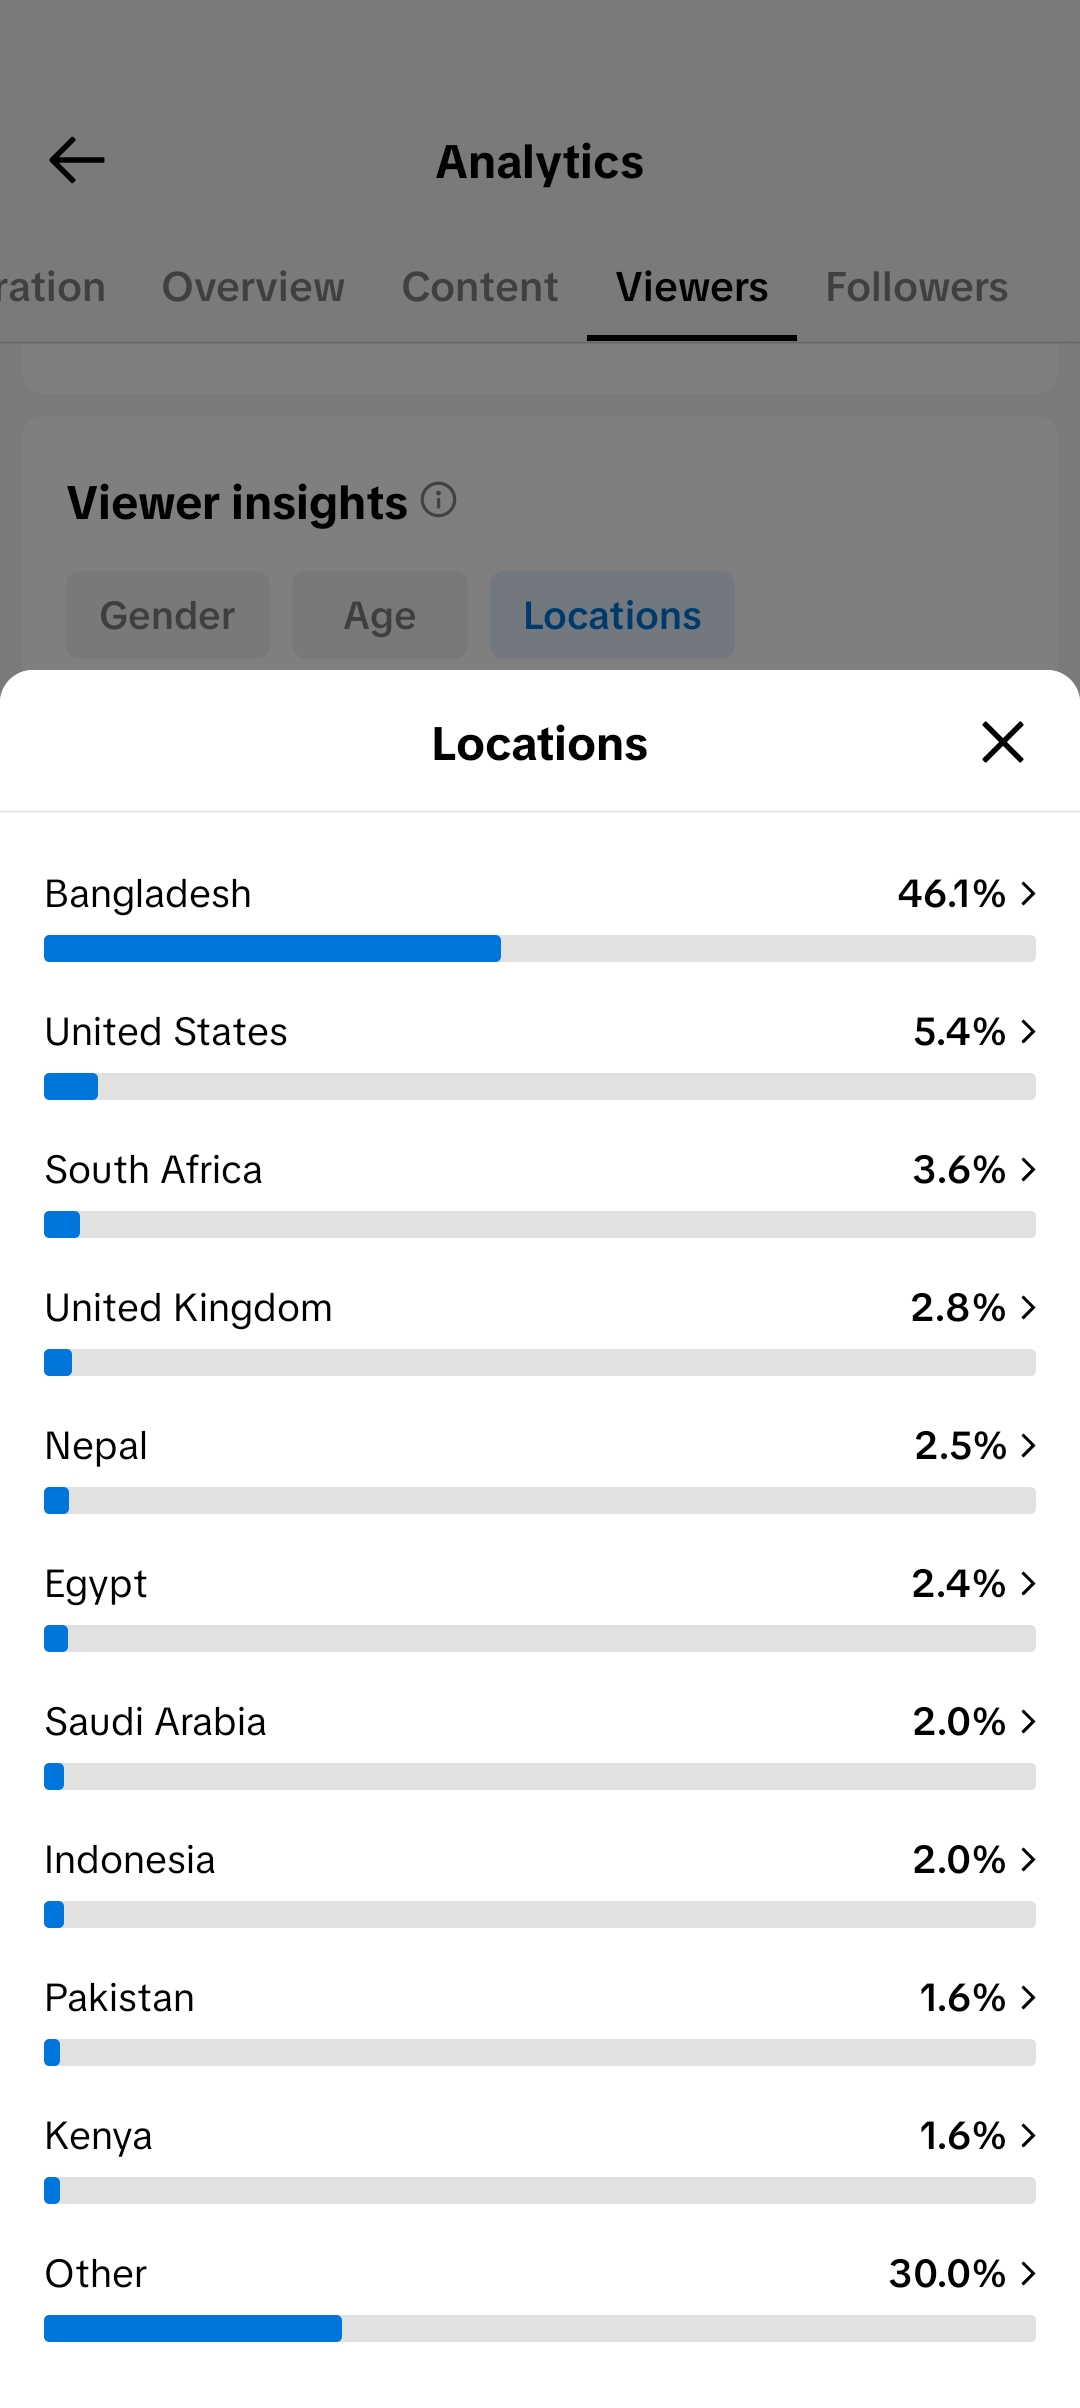Select the Gender filter chip
Viewport: 1080px width, 2408px height.
[x=168, y=615]
